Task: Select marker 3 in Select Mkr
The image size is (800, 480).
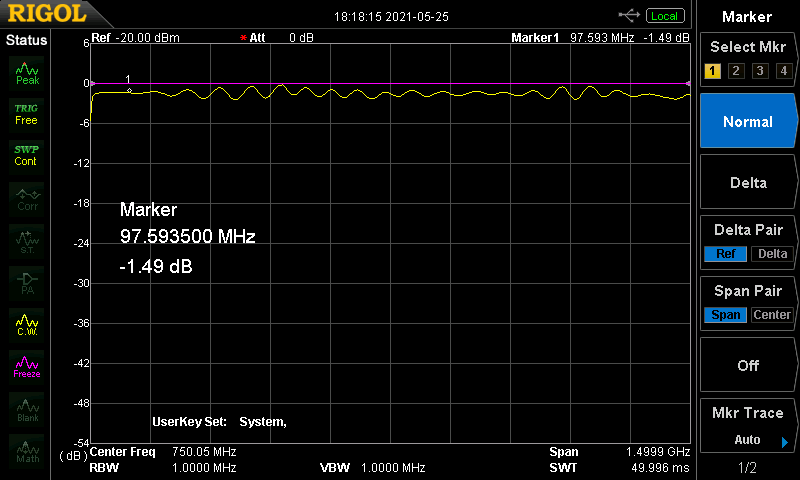Action: [x=760, y=70]
